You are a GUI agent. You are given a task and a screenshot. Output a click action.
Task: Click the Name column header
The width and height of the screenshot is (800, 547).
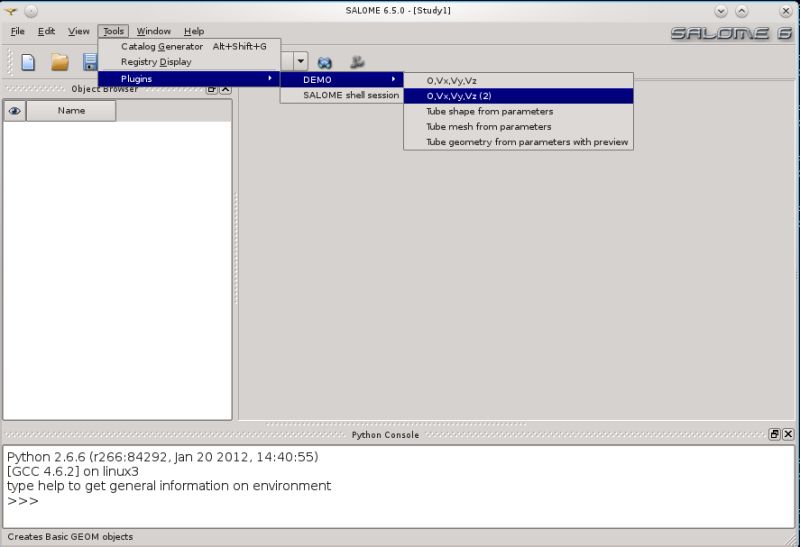pyautogui.click(x=71, y=111)
